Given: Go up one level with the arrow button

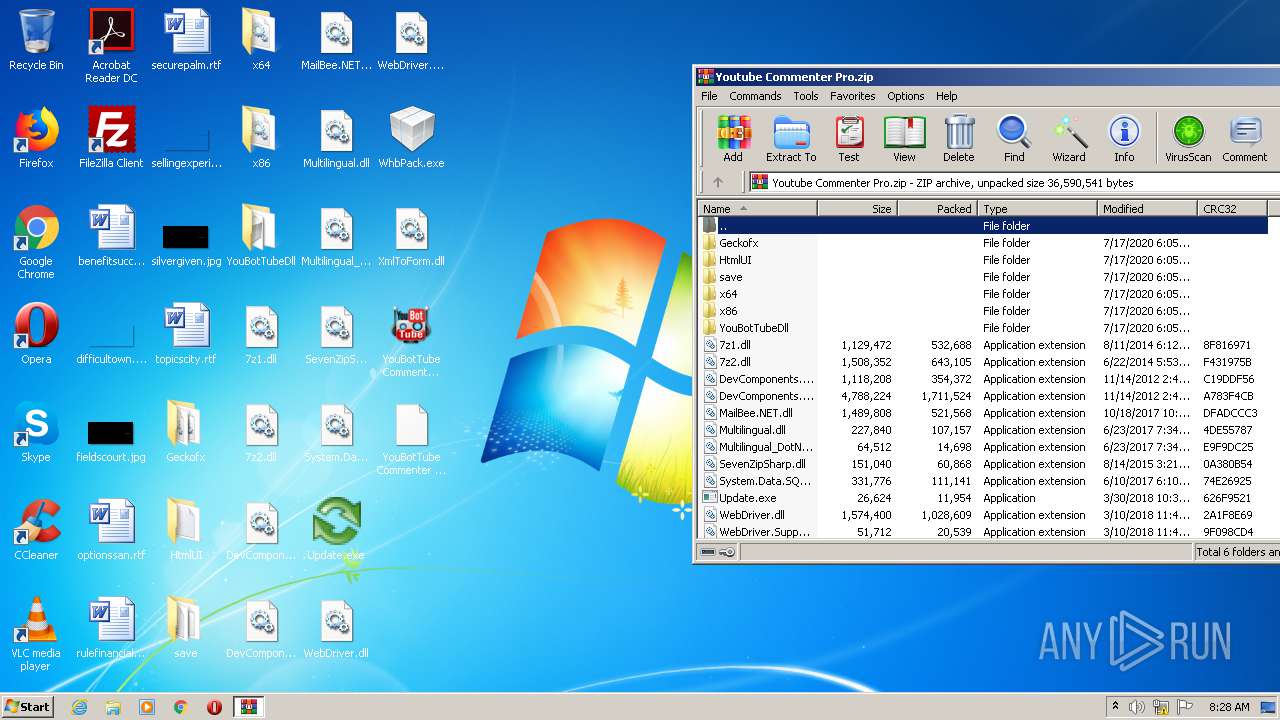Looking at the screenshot, I should point(717,182).
